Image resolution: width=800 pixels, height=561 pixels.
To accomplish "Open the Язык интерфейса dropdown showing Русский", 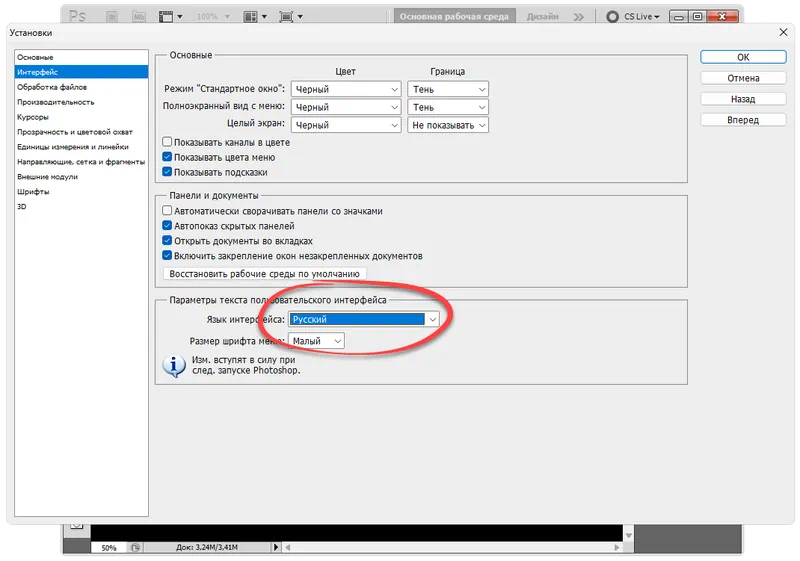I will click(x=363, y=319).
